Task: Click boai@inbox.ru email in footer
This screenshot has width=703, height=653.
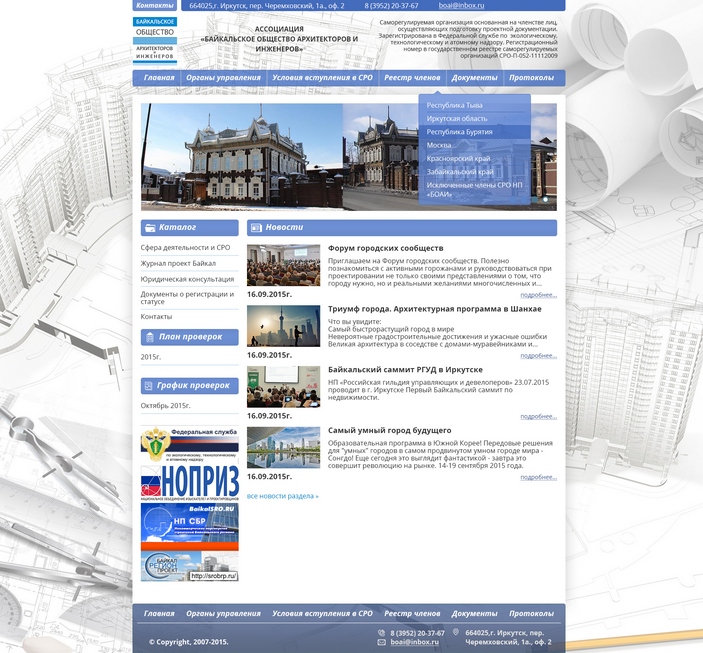Action: 414,642
